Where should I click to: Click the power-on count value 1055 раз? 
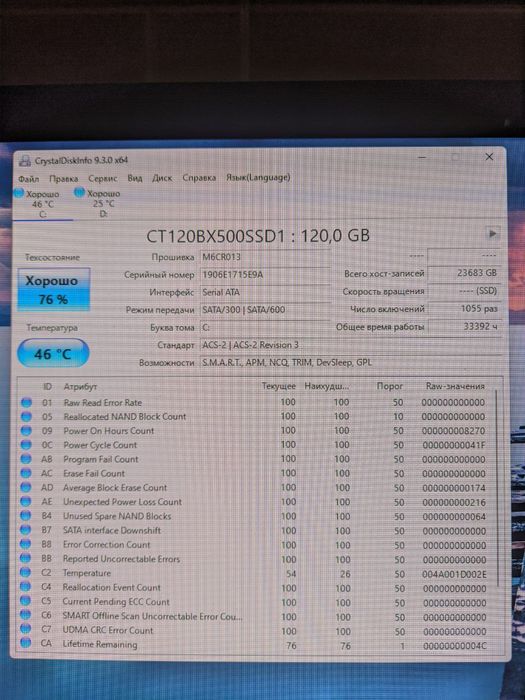click(x=464, y=308)
